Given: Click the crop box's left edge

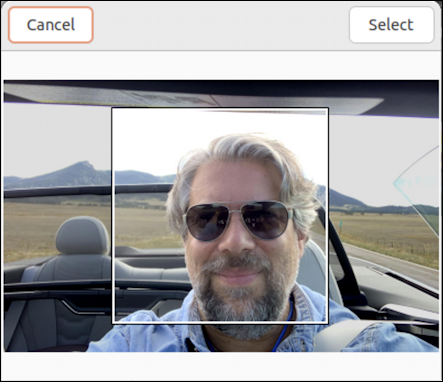Looking at the screenshot, I should pos(112,215).
